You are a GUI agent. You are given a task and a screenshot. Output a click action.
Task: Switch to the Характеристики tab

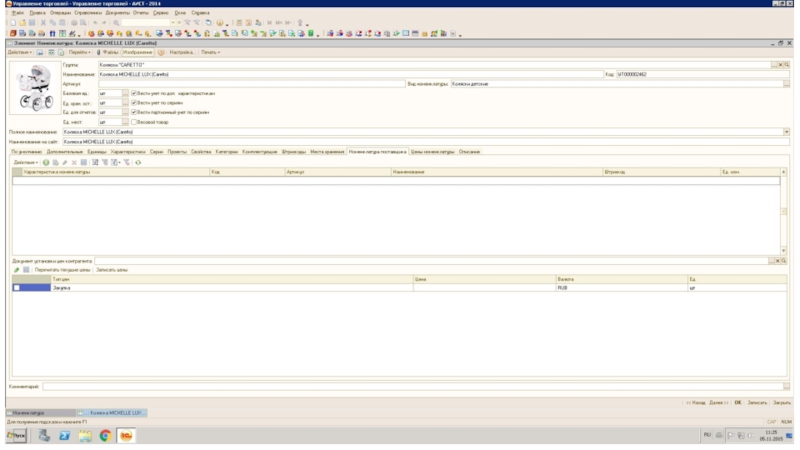pos(128,151)
